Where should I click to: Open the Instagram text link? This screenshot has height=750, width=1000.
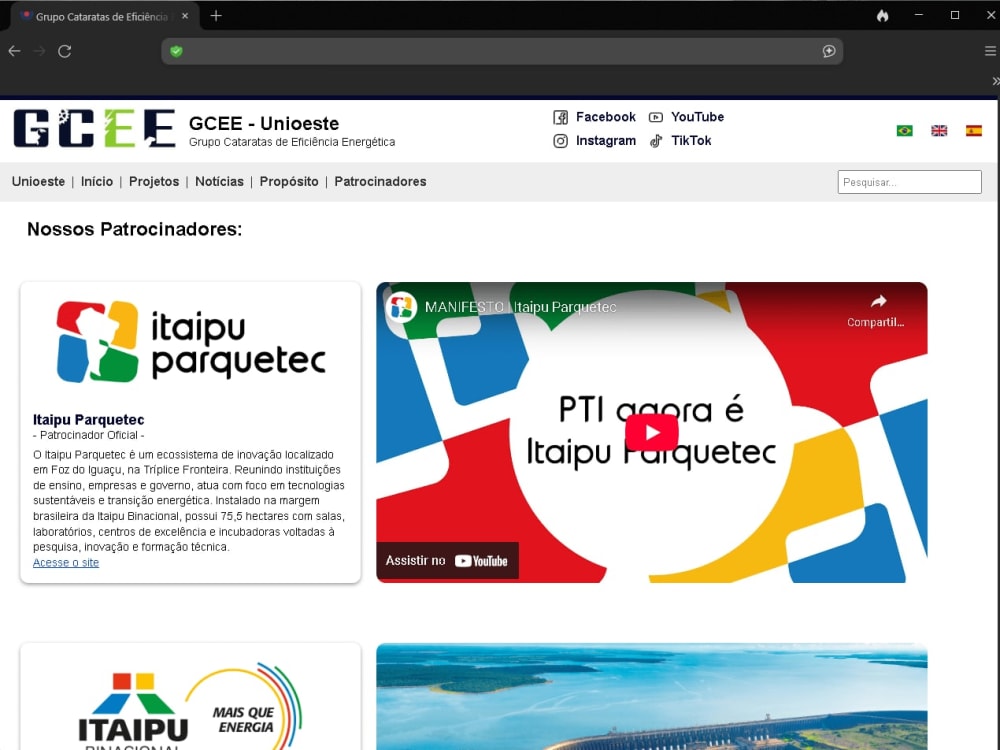click(606, 140)
